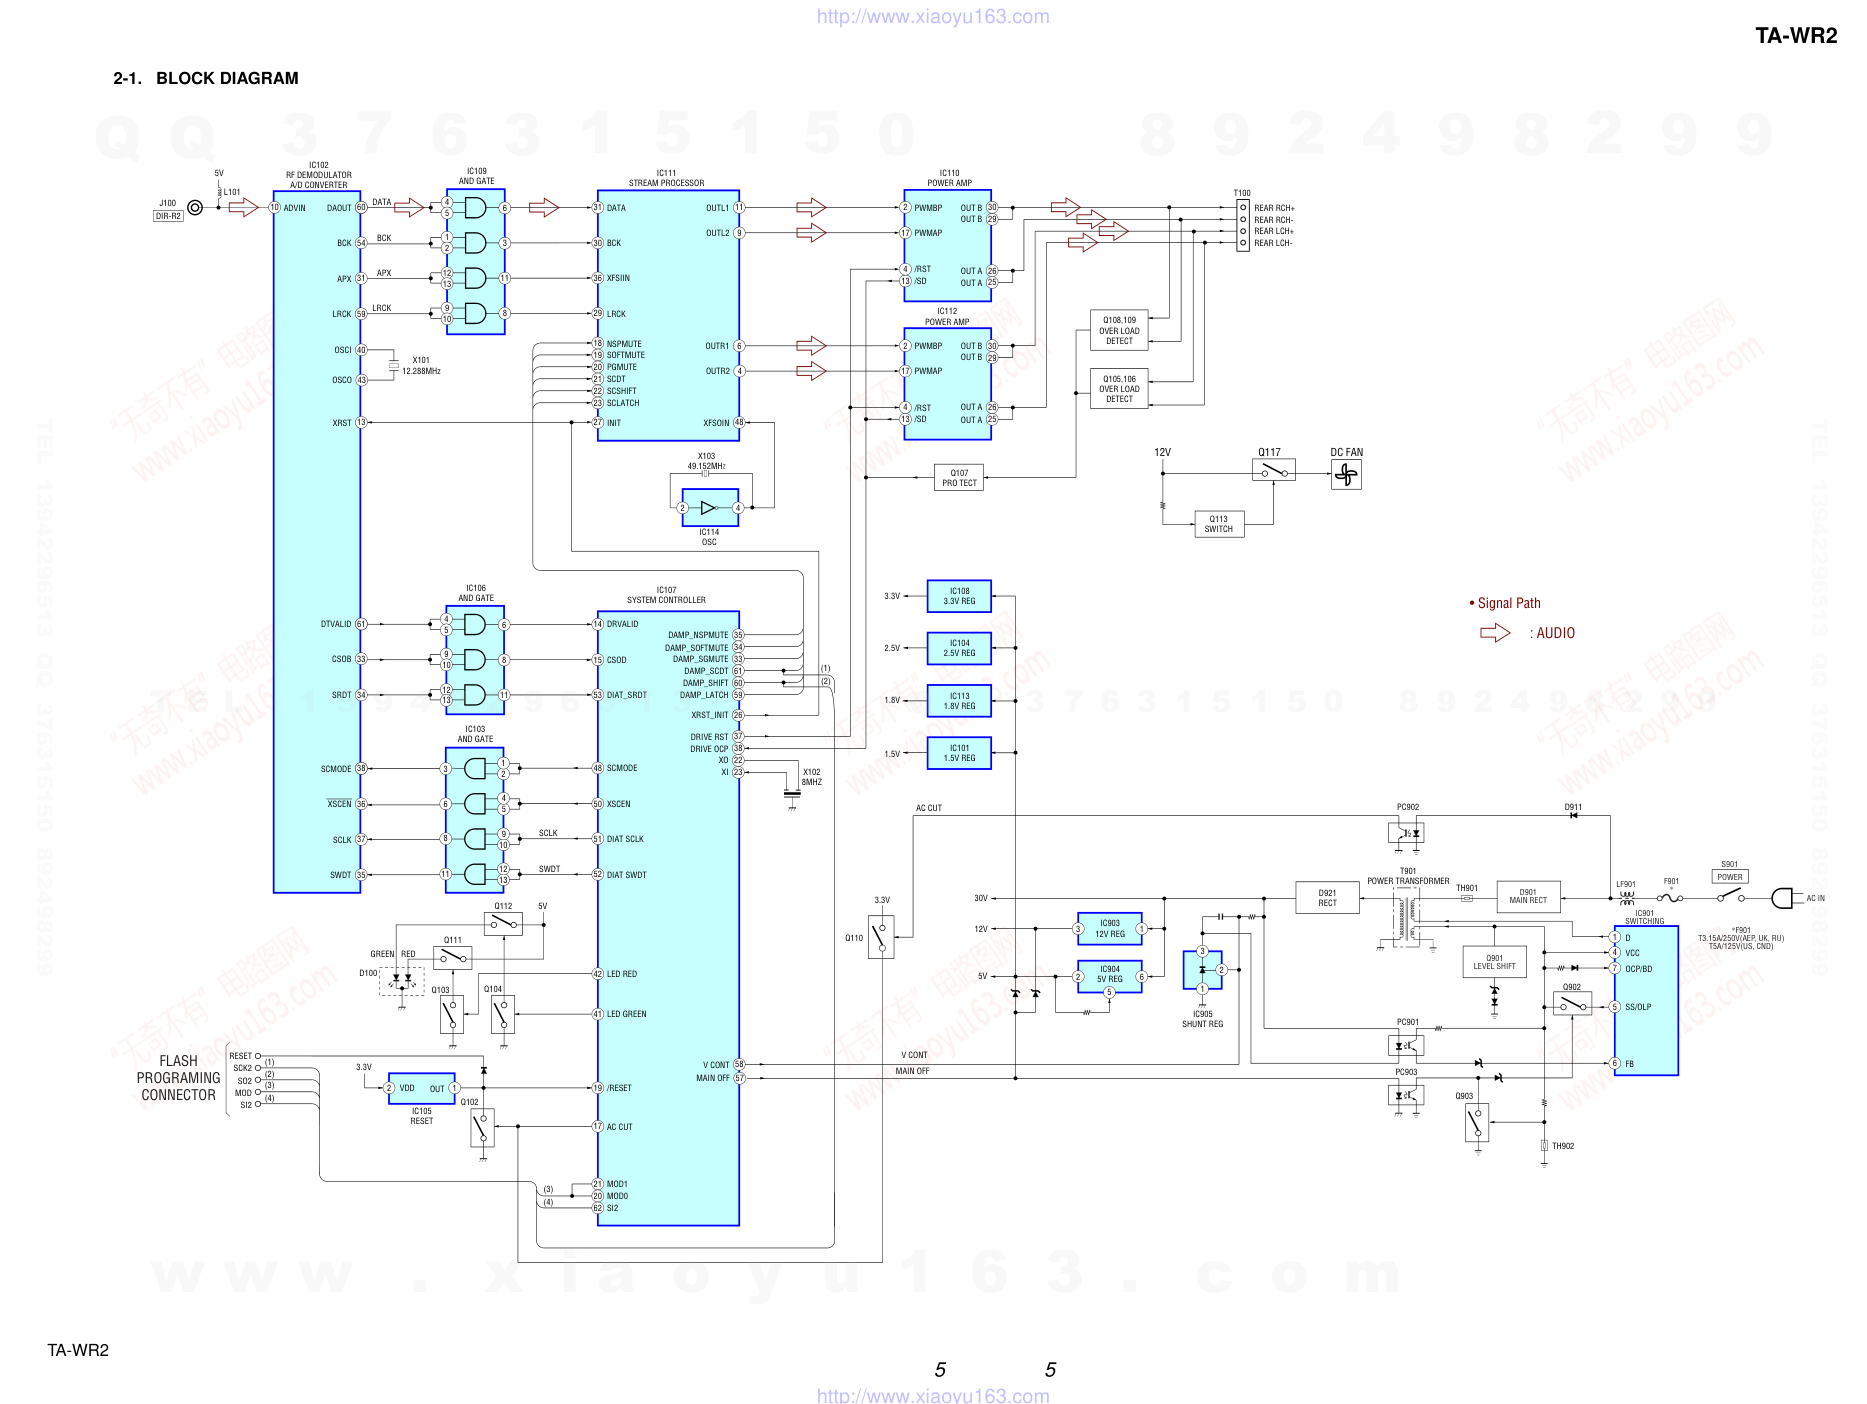Viewport: 1867px width, 1404px height.
Task: Click the AUDIO signal path legend arrow
Action: (x=1495, y=633)
